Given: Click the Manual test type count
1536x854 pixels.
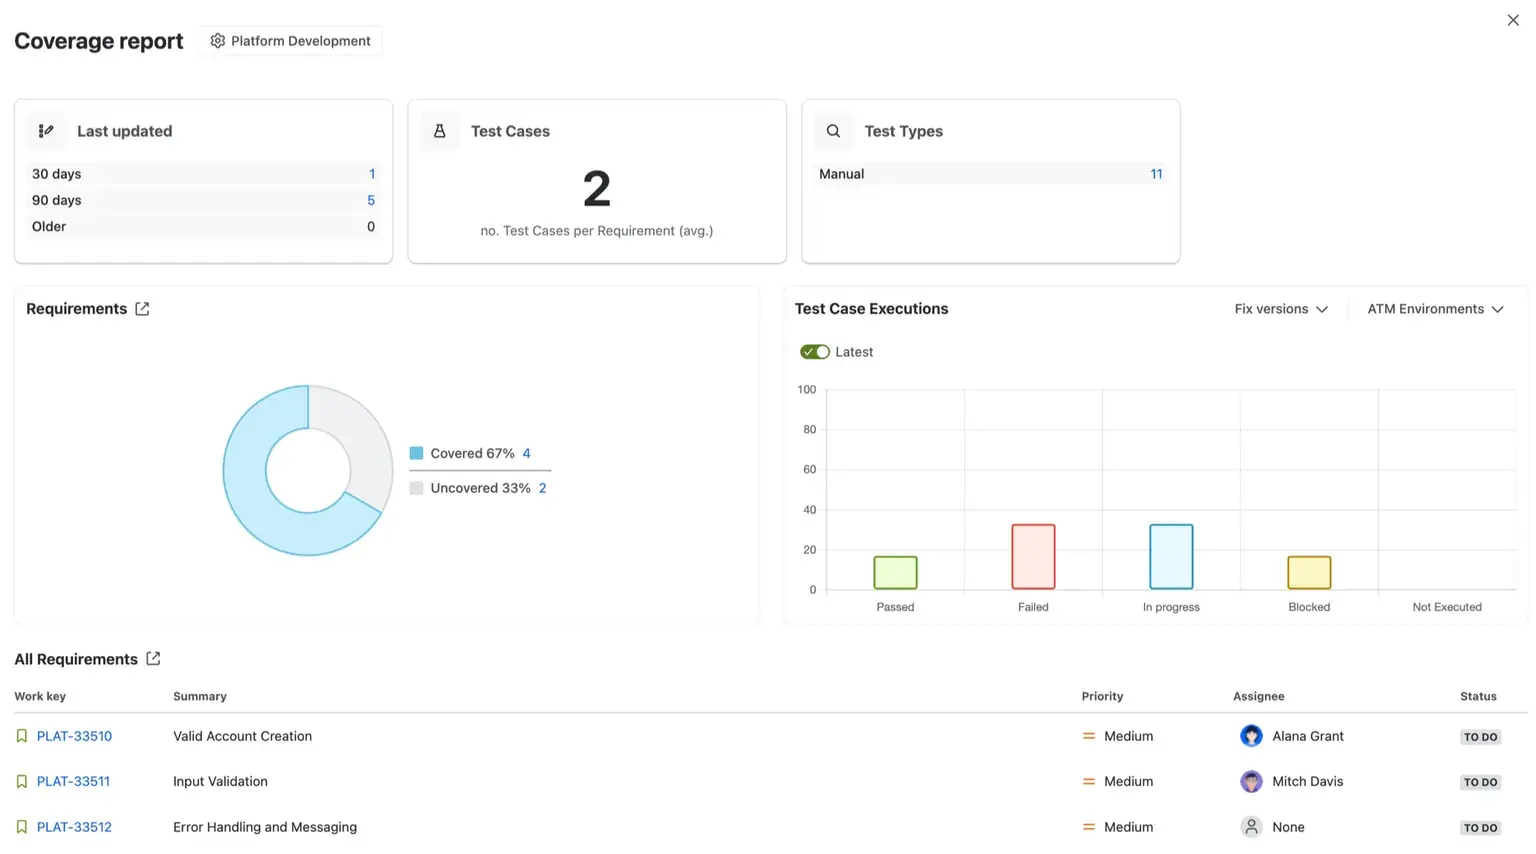Looking at the screenshot, I should (1156, 174).
